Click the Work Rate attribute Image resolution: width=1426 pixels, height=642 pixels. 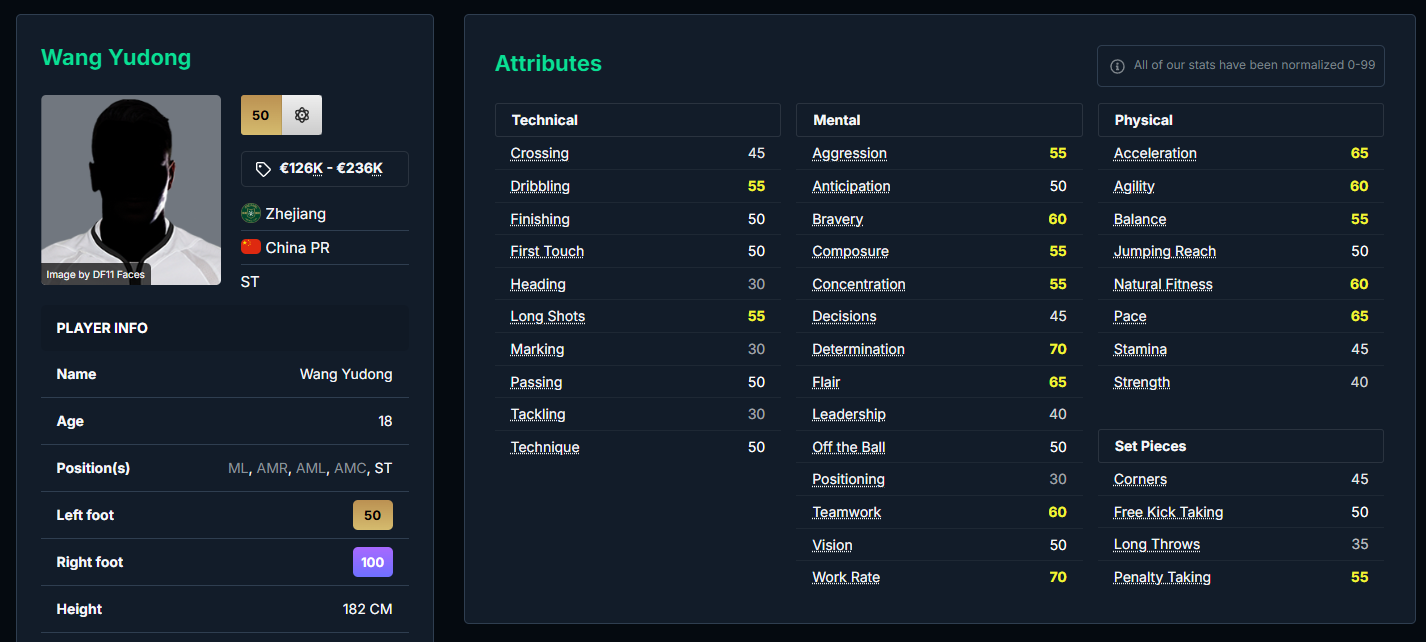(x=846, y=577)
